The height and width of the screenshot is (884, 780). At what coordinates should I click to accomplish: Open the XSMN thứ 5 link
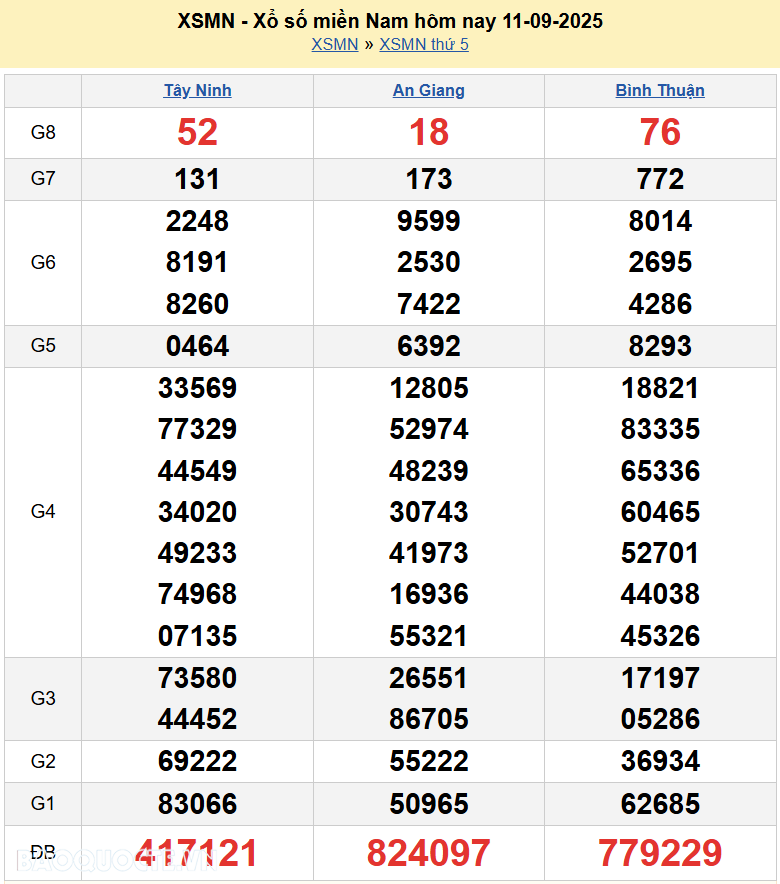(x=424, y=44)
